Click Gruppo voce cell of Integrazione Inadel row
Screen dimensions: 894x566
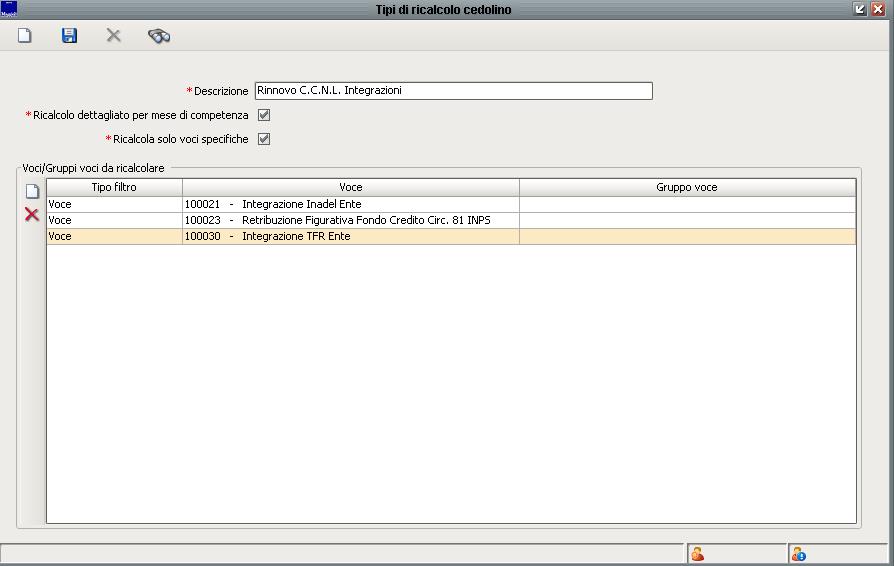(x=688, y=204)
